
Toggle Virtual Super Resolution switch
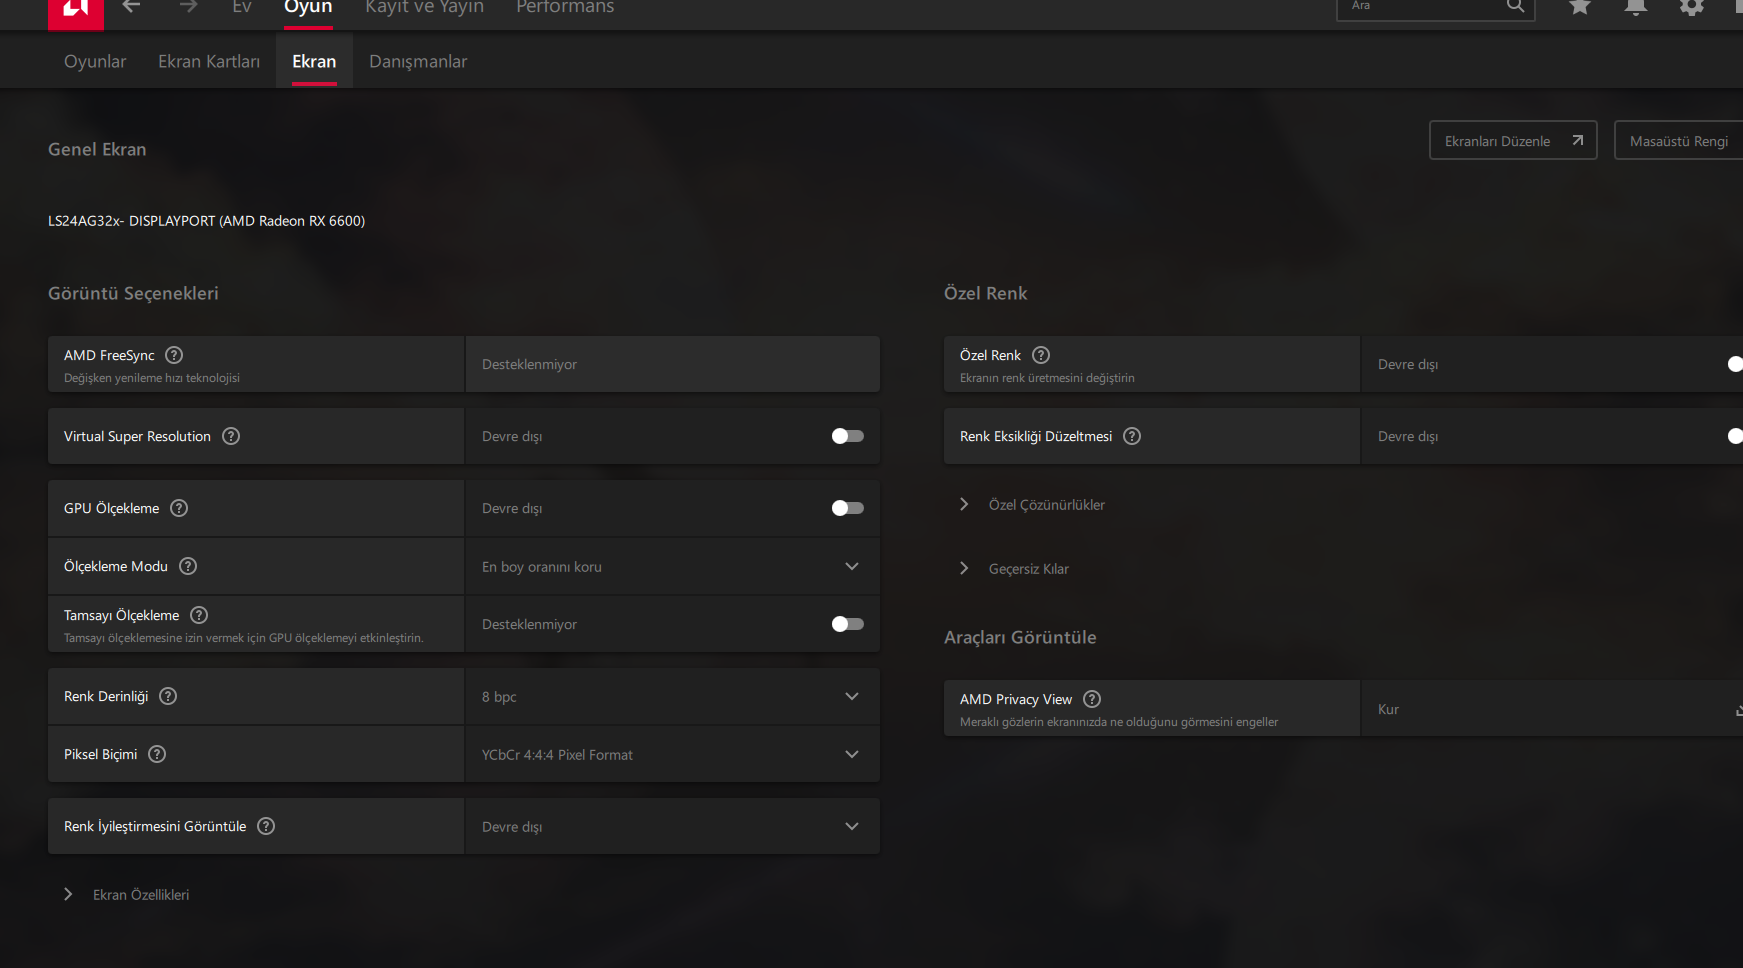848,436
